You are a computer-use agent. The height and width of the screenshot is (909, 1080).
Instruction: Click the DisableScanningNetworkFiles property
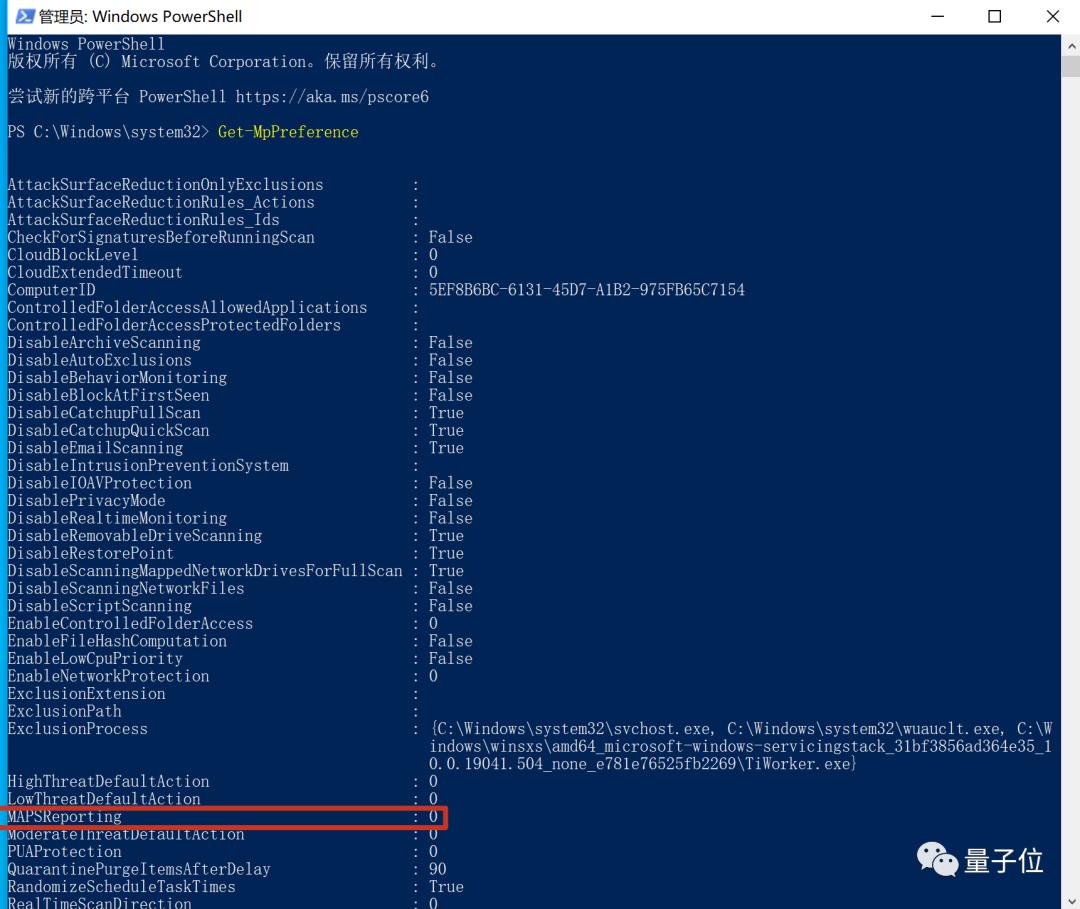pyautogui.click(x=126, y=589)
